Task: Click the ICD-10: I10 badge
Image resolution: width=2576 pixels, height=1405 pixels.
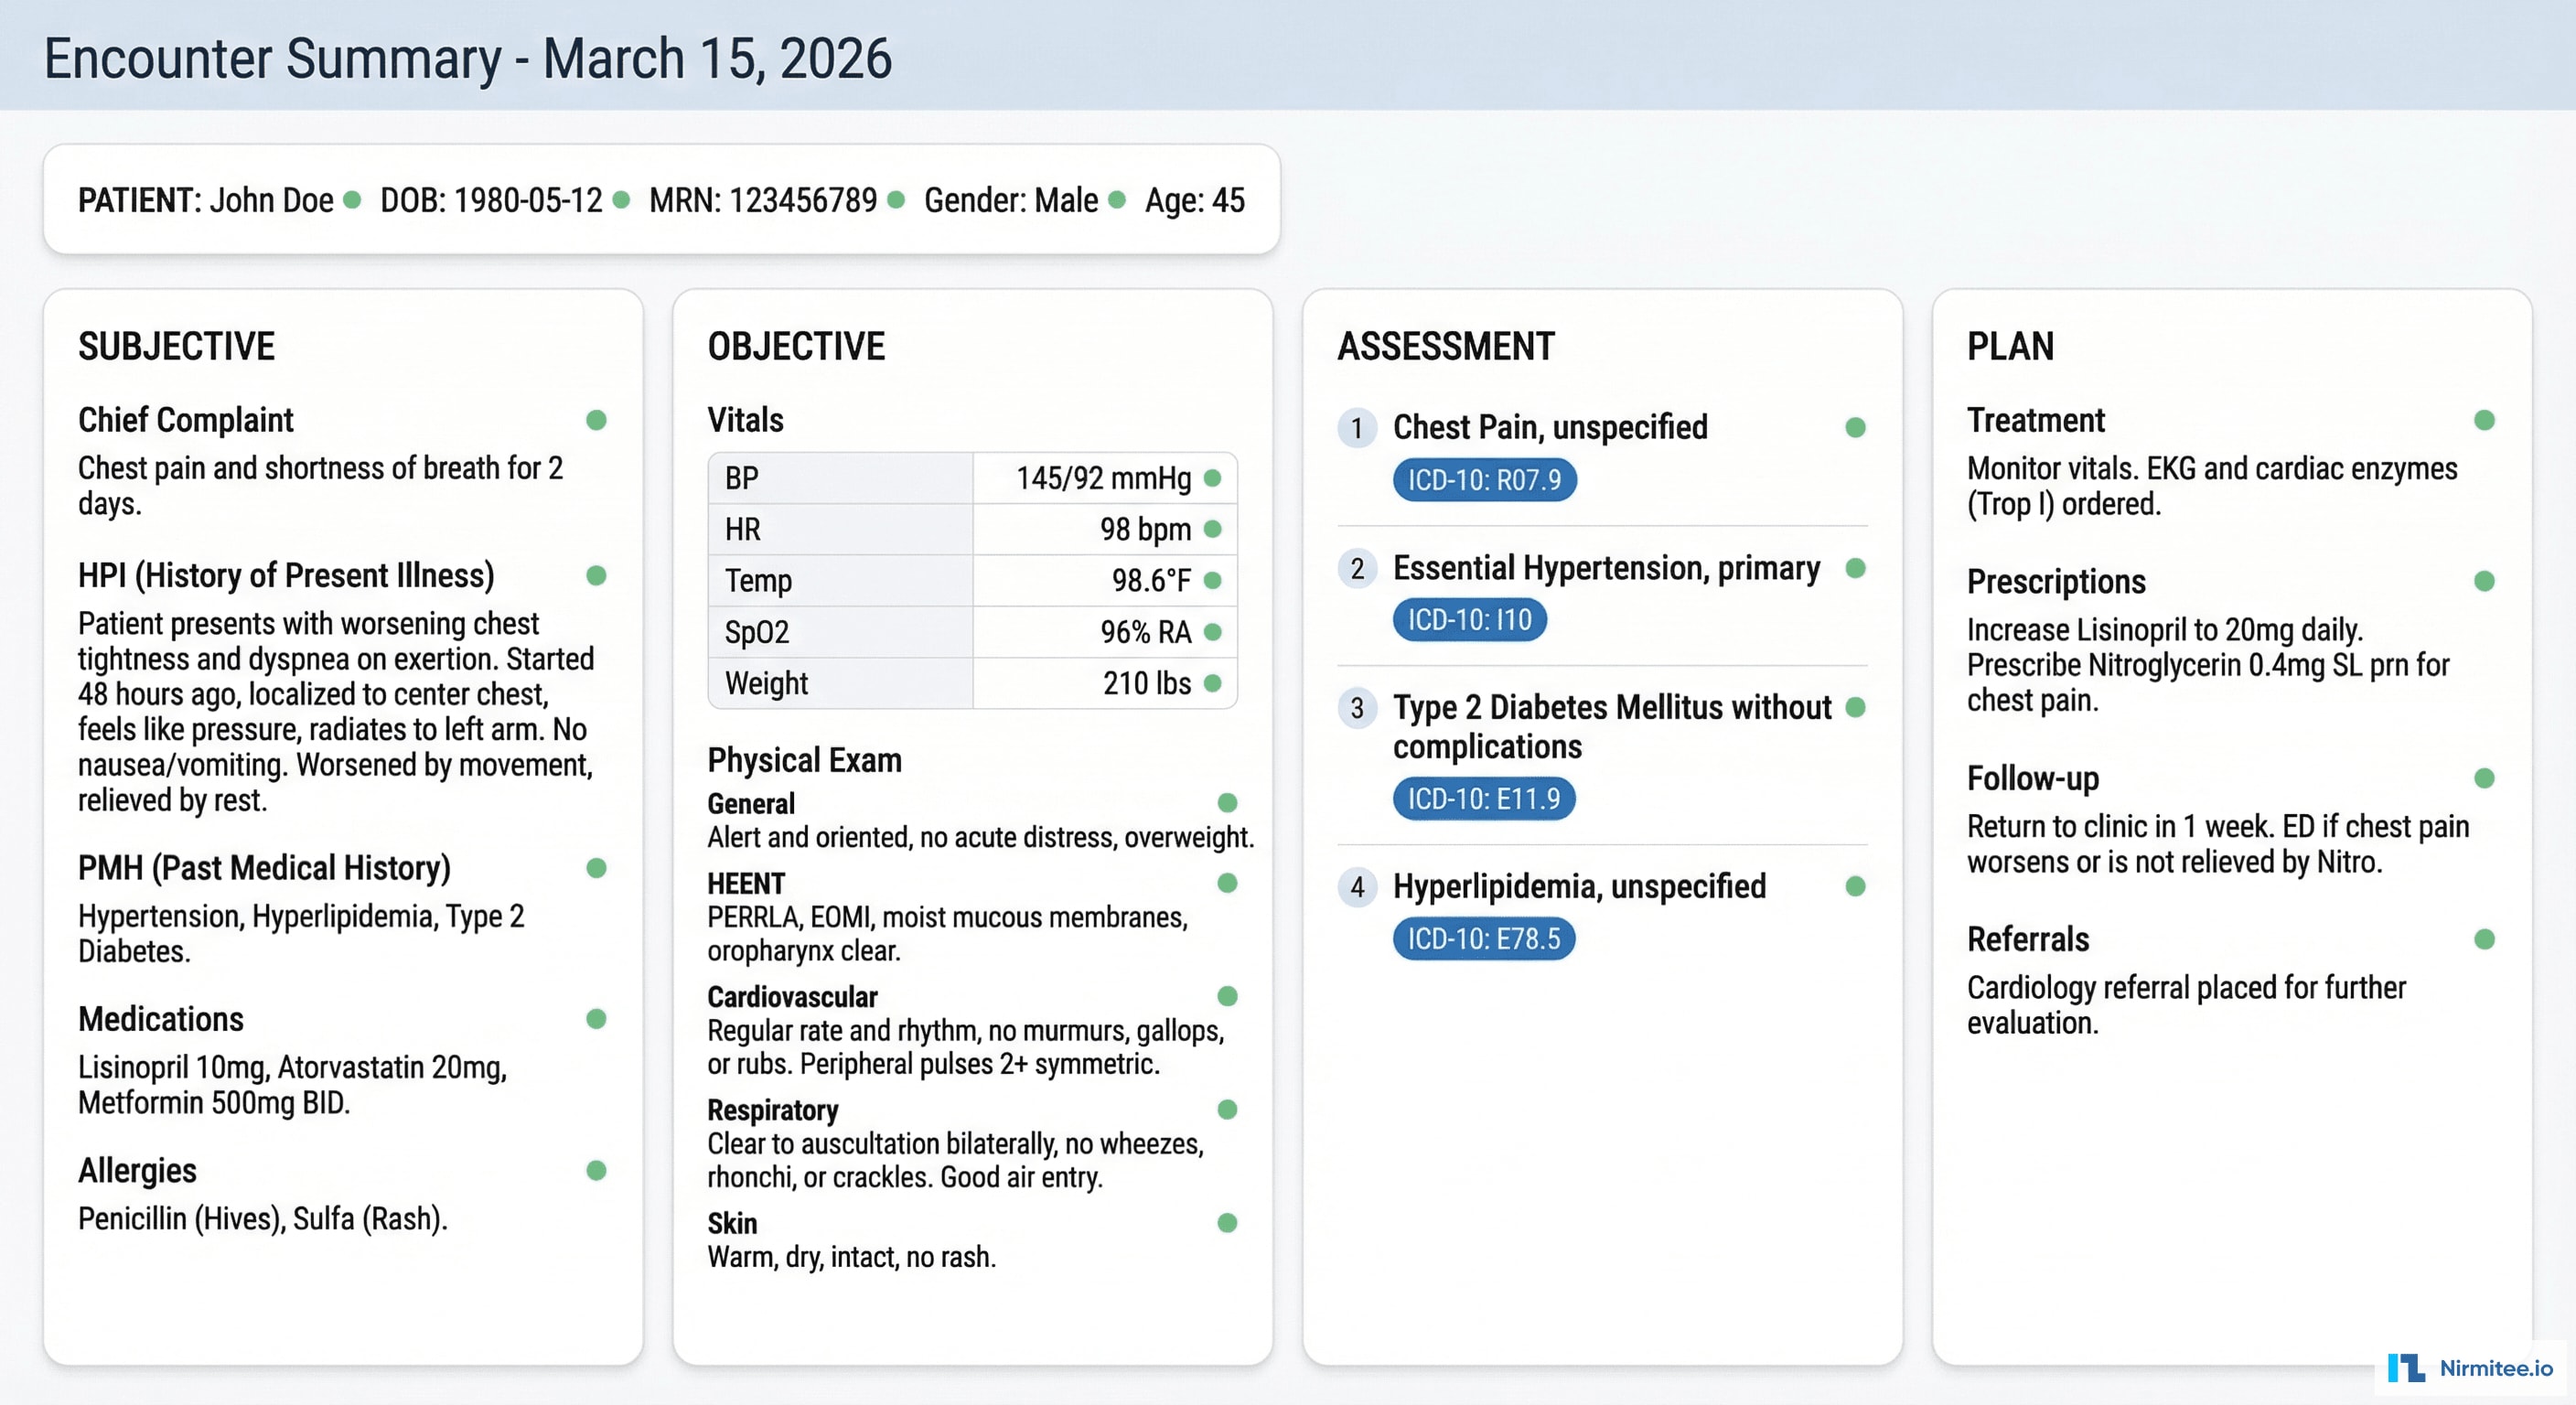Action: (x=1469, y=619)
